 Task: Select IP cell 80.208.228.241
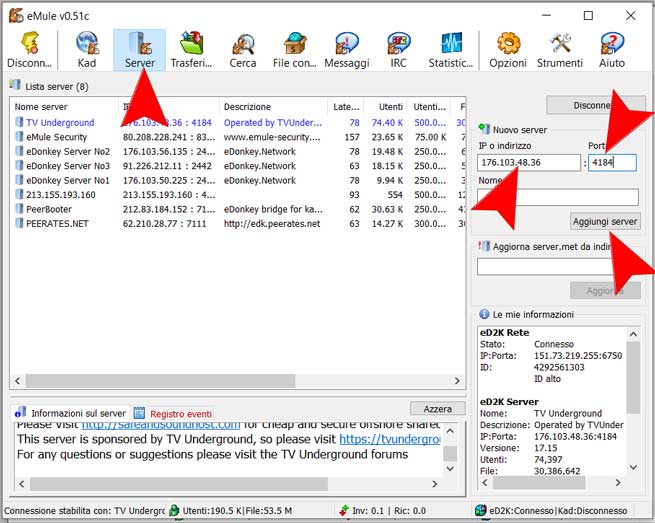point(169,137)
